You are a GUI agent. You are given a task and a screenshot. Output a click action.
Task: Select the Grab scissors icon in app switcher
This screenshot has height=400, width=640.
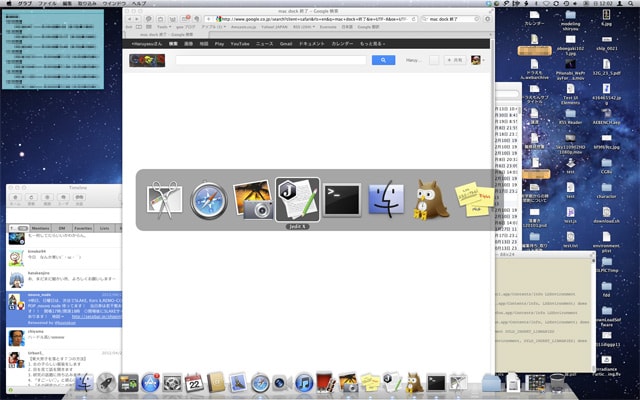pos(164,200)
